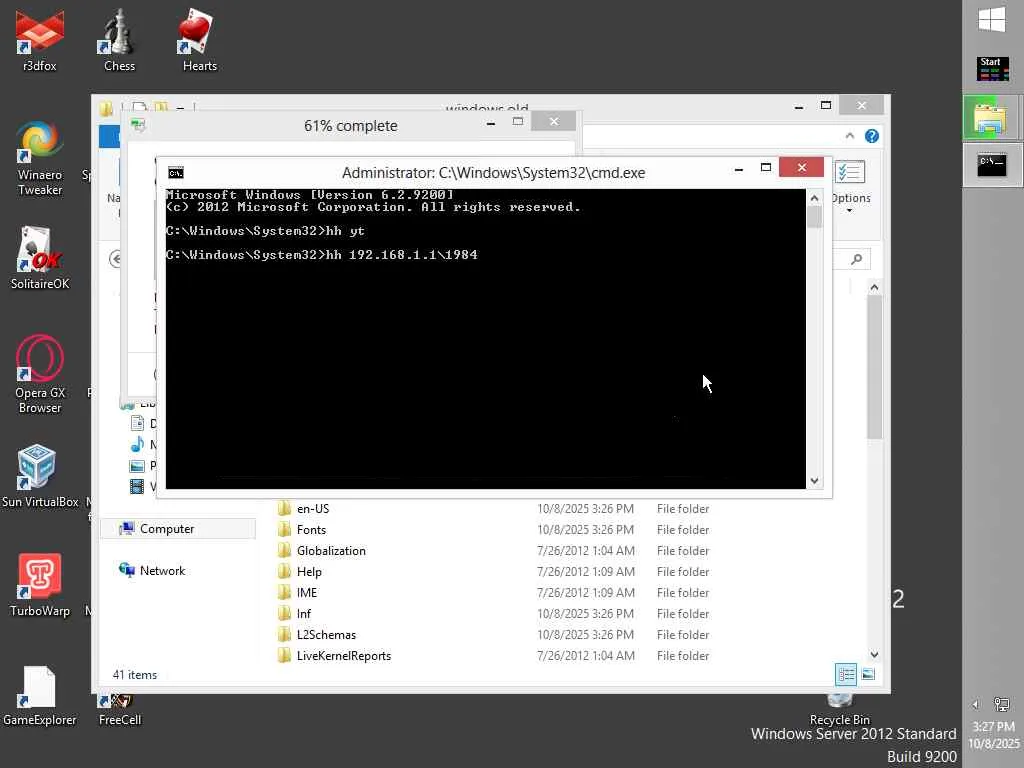Open the Start screen tile icon

coord(992,69)
